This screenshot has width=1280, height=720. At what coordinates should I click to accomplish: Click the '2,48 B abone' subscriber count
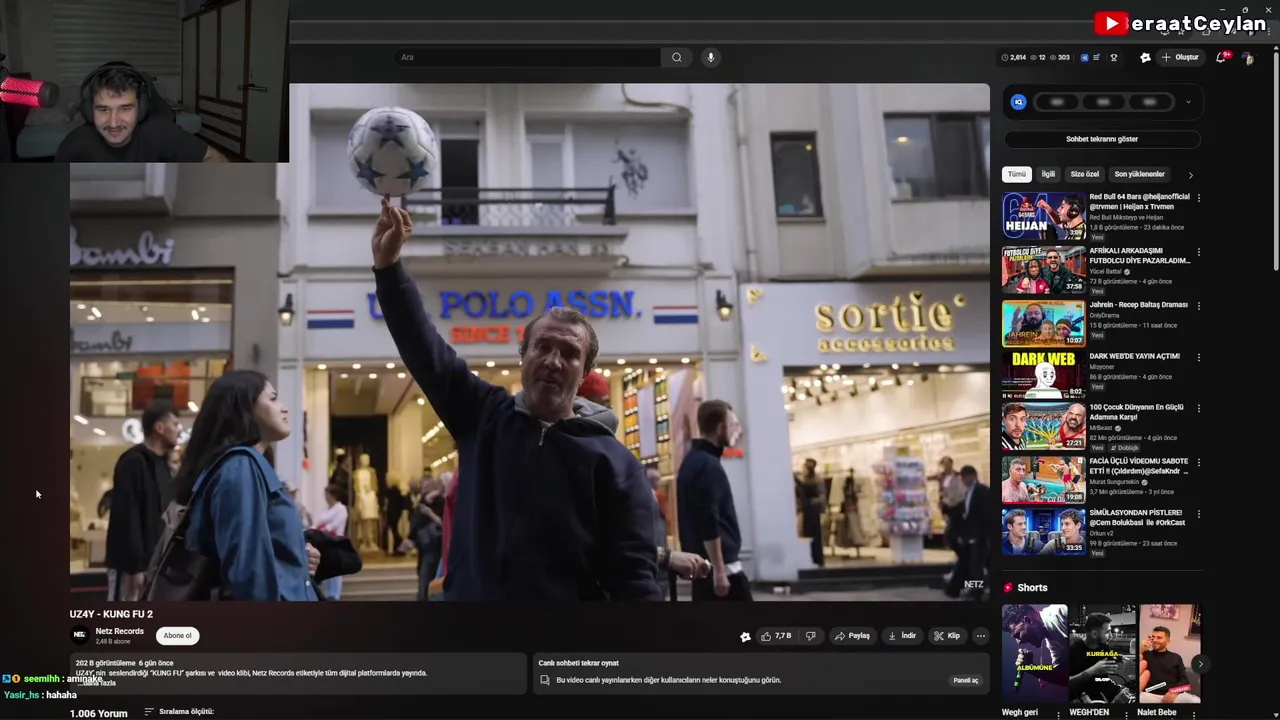[x=113, y=641]
